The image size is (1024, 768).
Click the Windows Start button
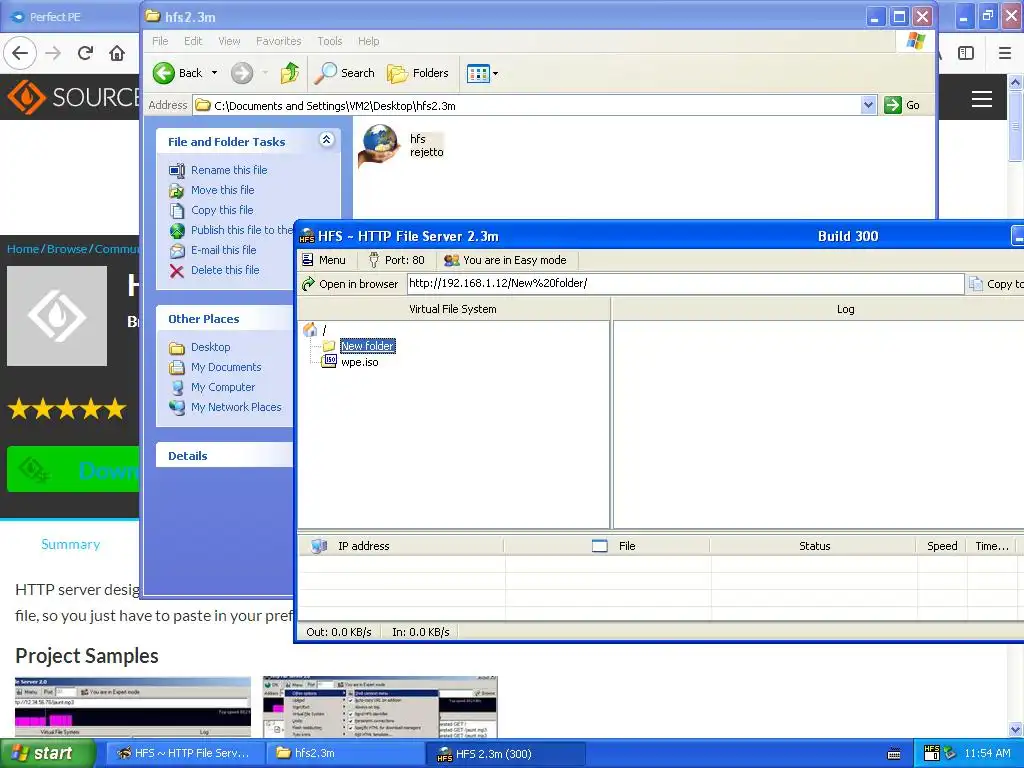(47, 754)
